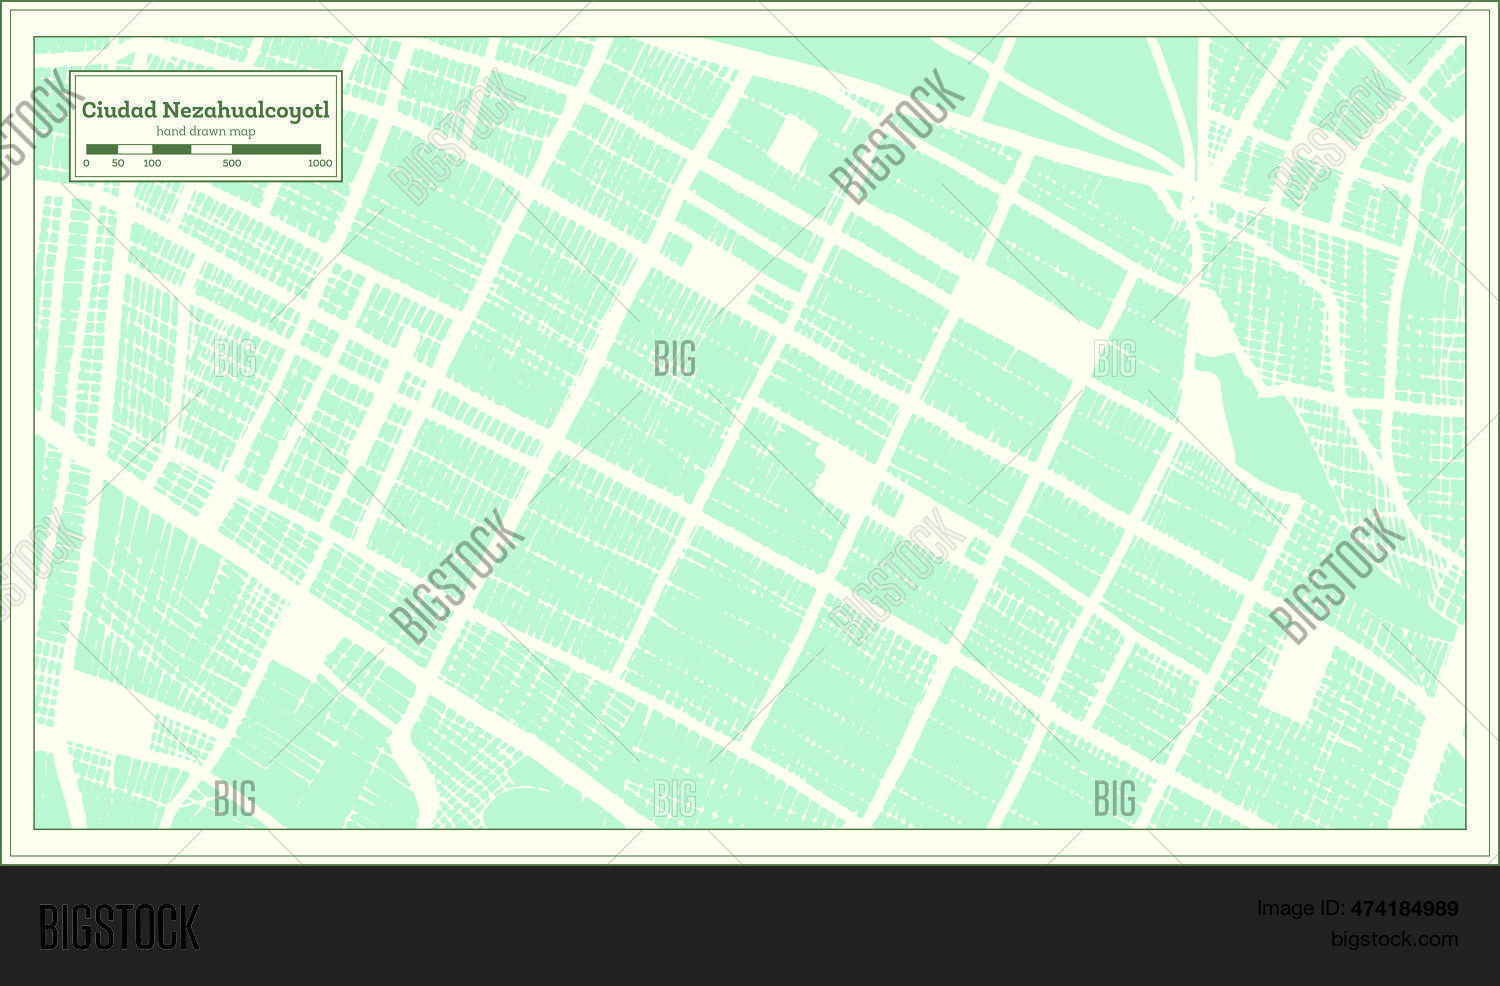
Task: Pick the 100 scale label
Action: click(x=152, y=163)
